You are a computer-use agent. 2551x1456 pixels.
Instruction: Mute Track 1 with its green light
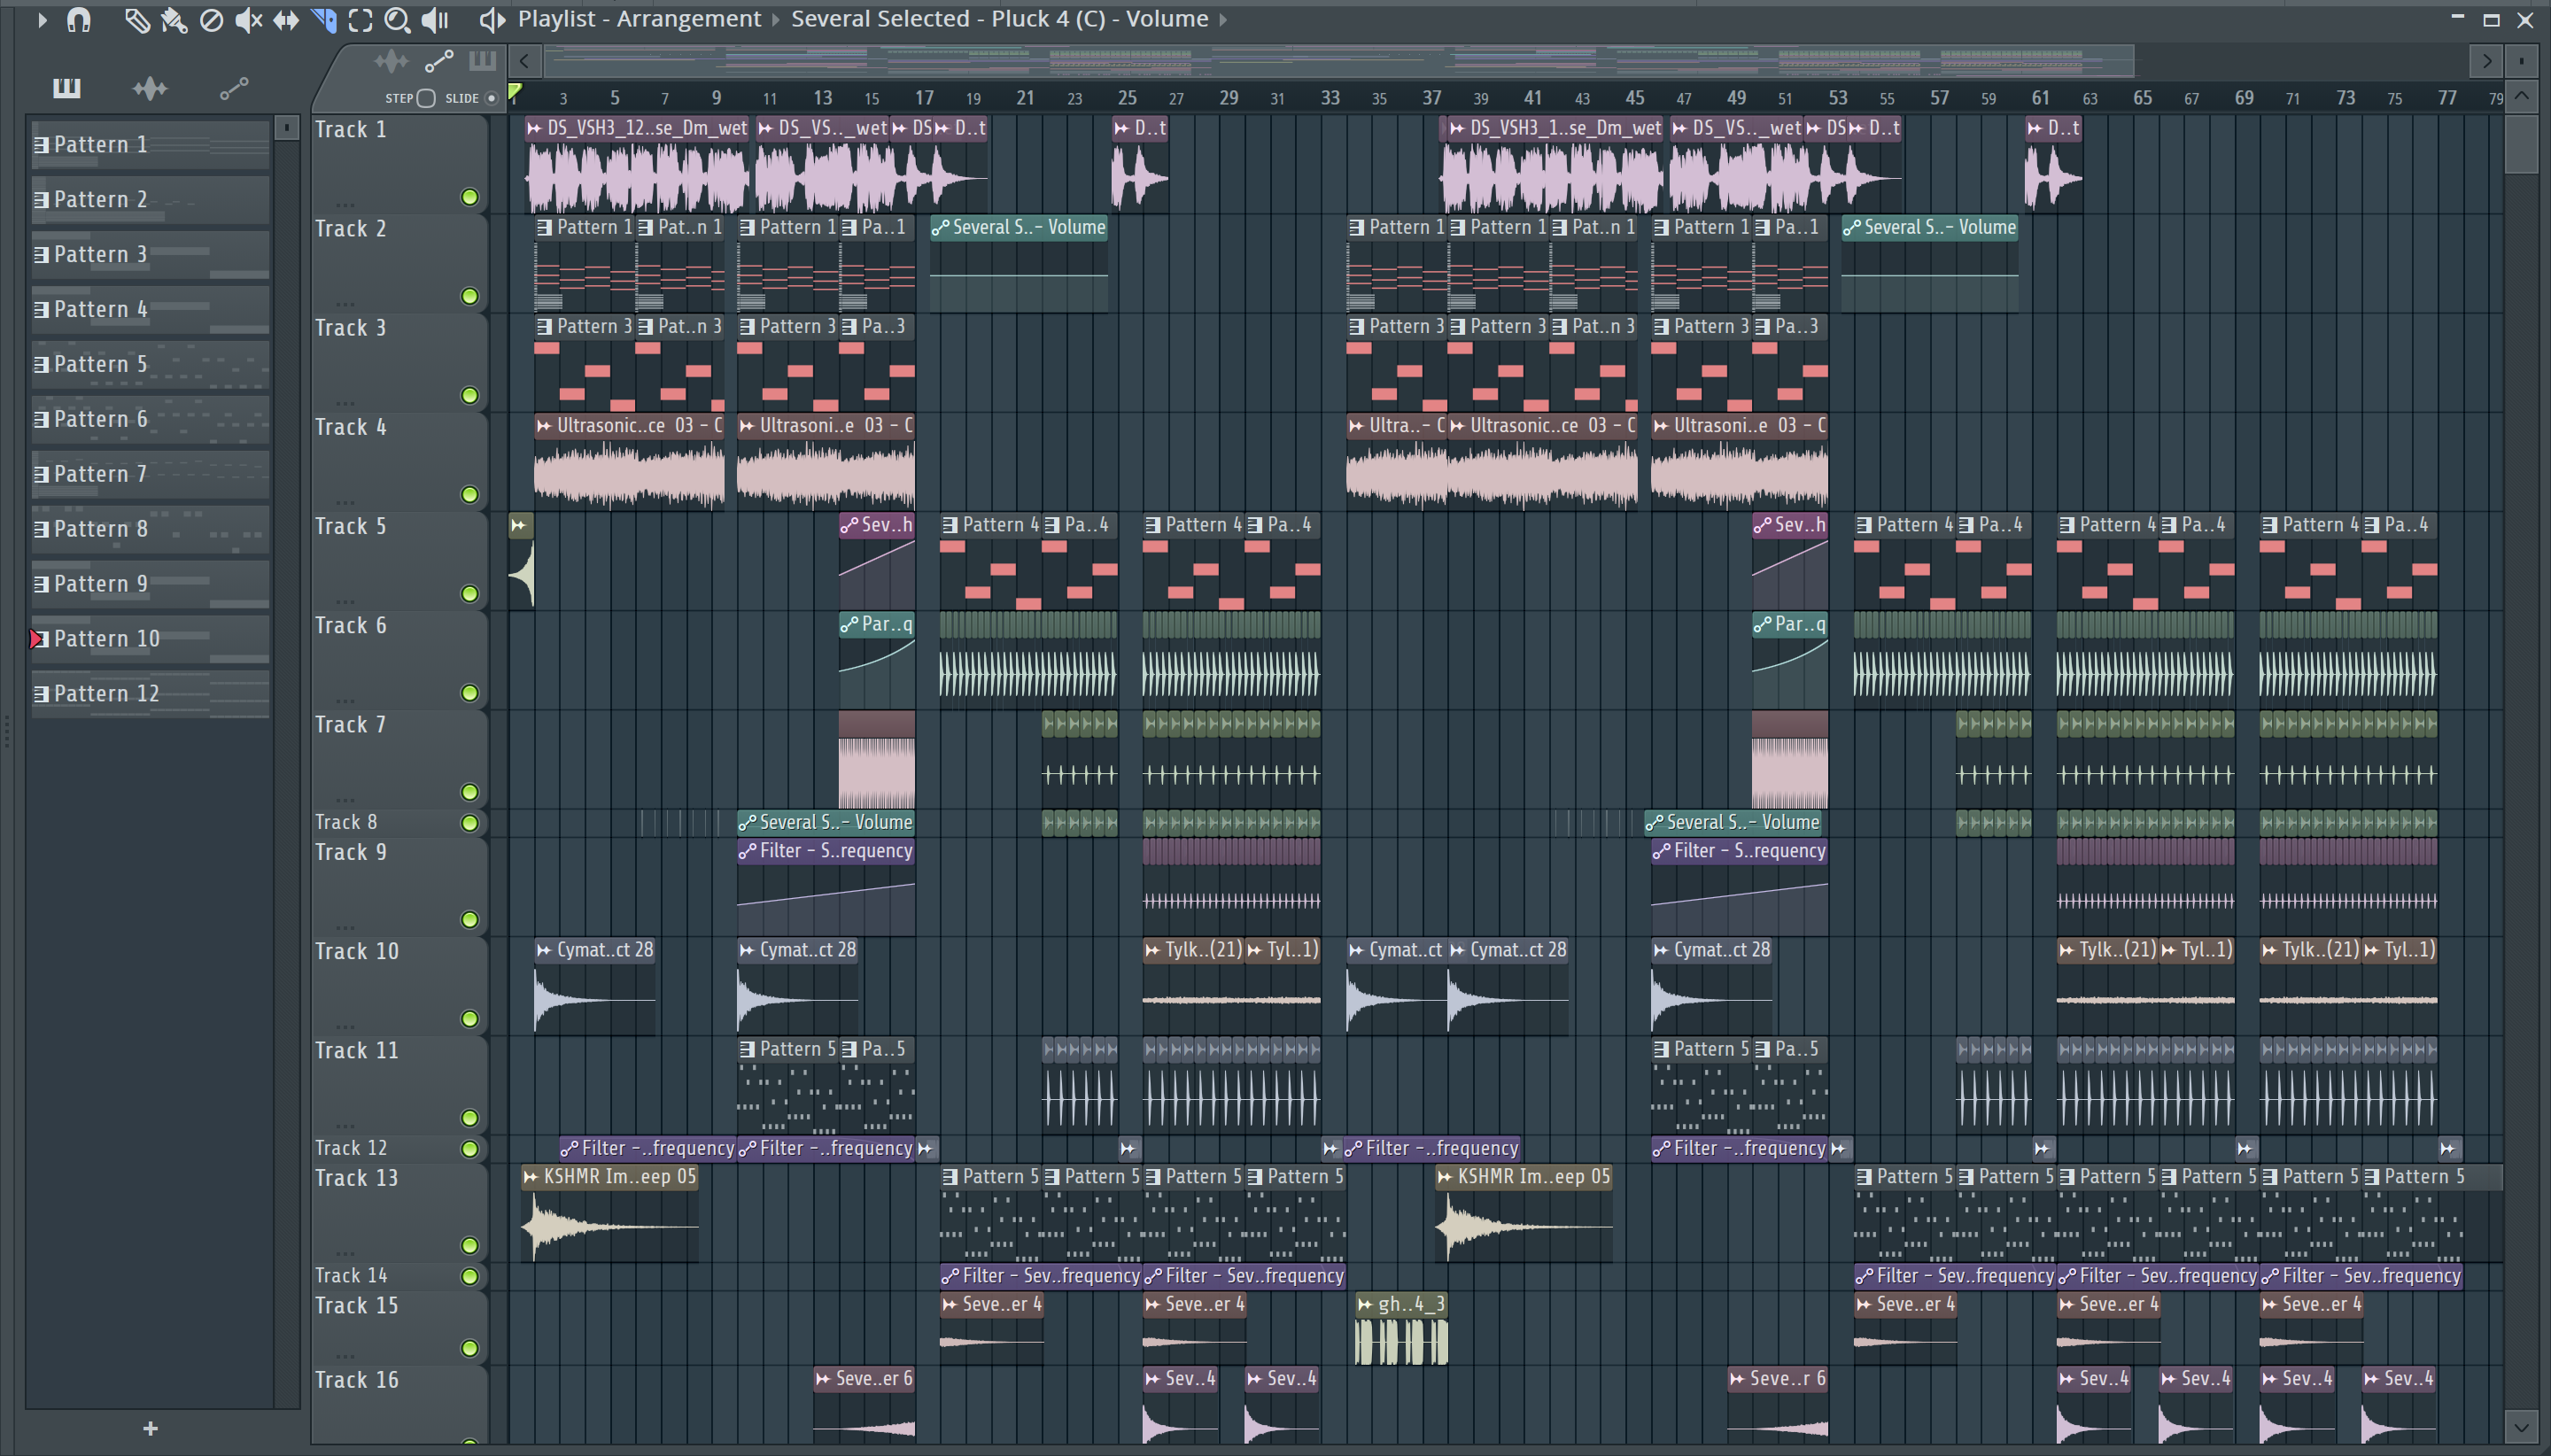pos(469,197)
